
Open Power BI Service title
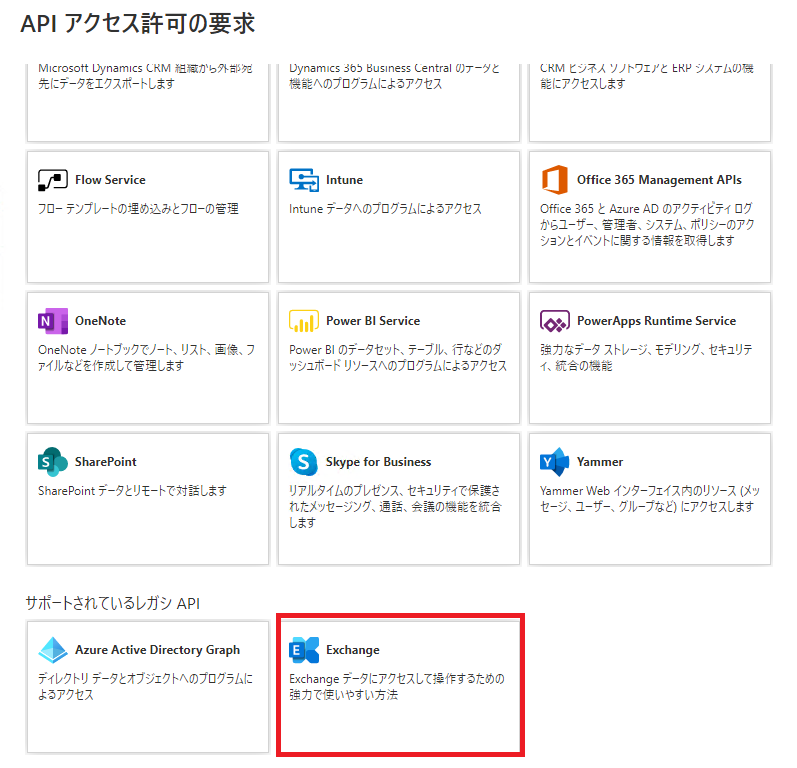point(373,321)
